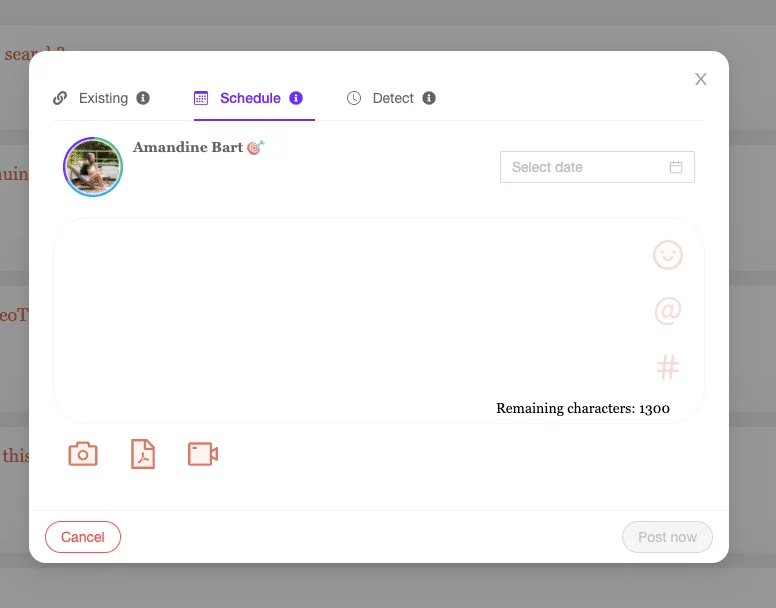Add a hashtag with # icon
Screen dimensions: 776x608
tap(668, 367)
